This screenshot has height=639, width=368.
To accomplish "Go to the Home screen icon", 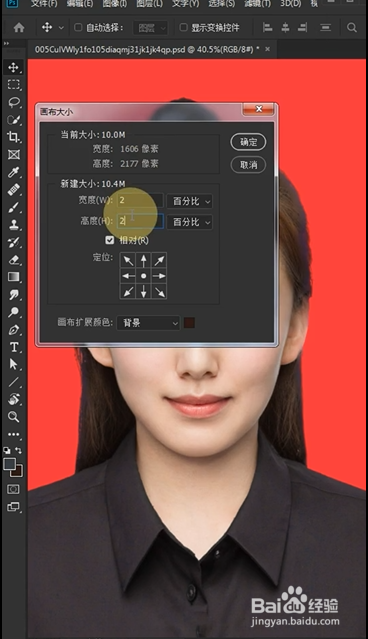I will [19, 28].
